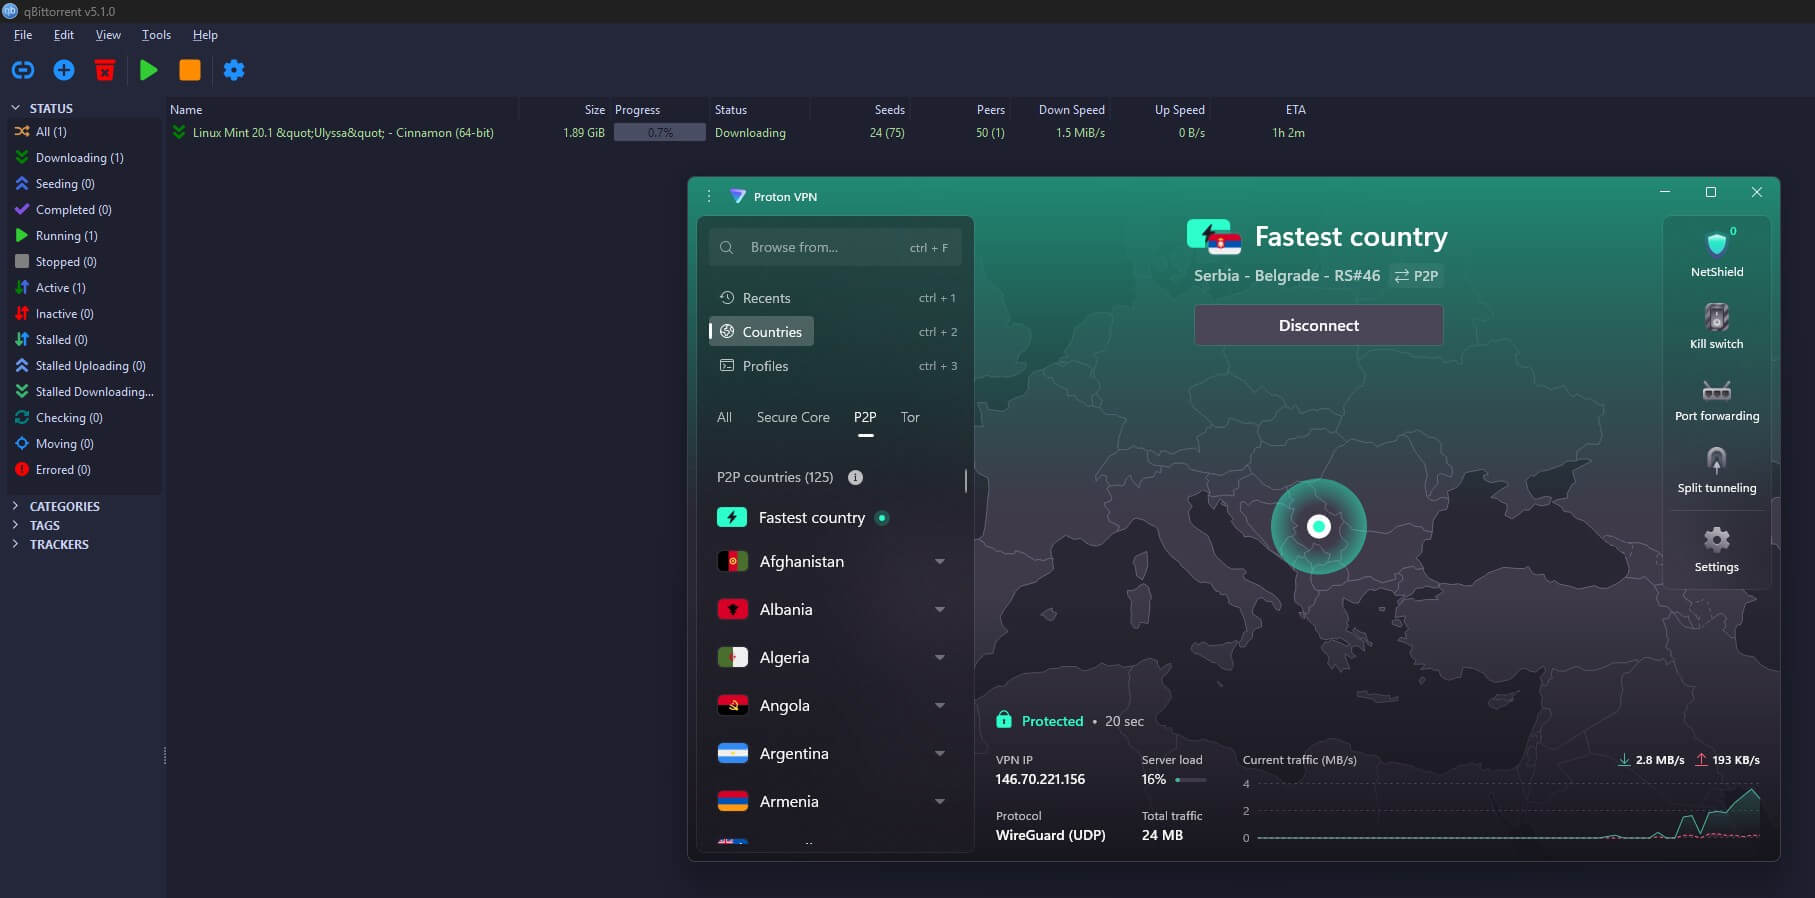1815x898 pixels.
Task: Click the Proton VPN three-dot menu
Action: pos(709,196)
